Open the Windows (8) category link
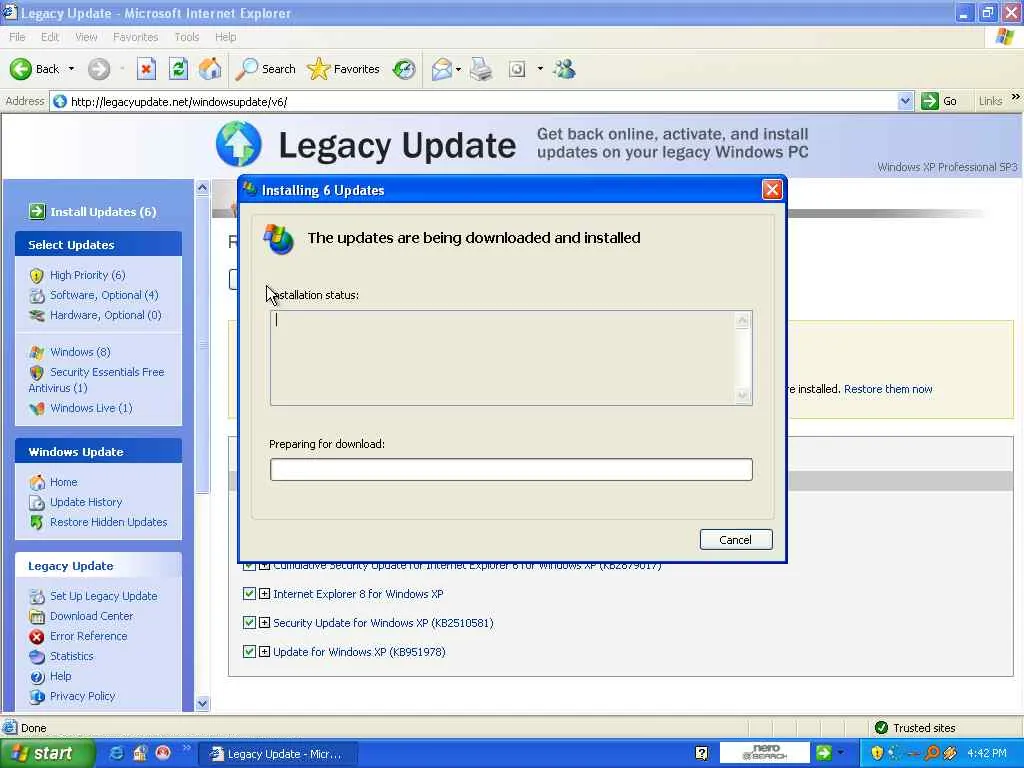 (x=80, y=352)
